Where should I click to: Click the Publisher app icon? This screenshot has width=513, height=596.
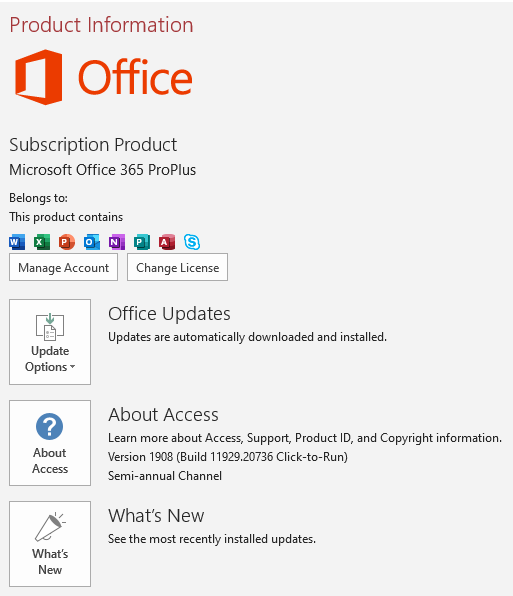click(142, 242)
